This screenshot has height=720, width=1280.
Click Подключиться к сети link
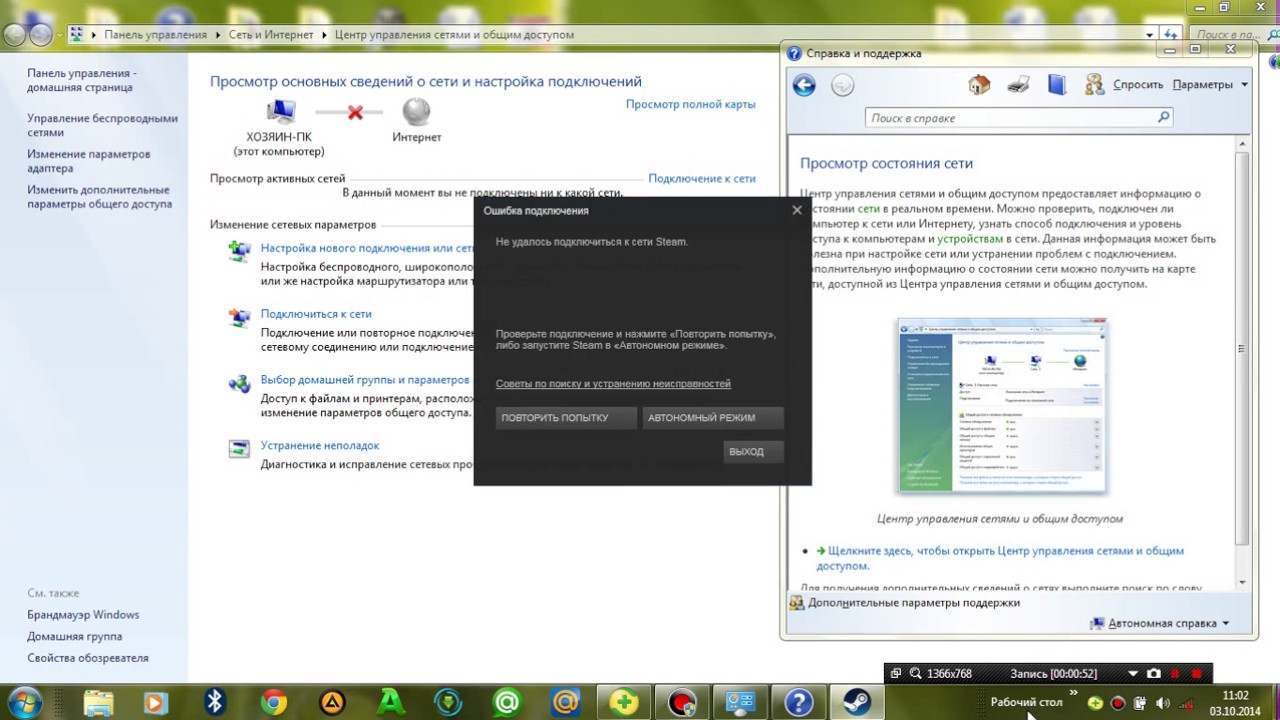316,314
